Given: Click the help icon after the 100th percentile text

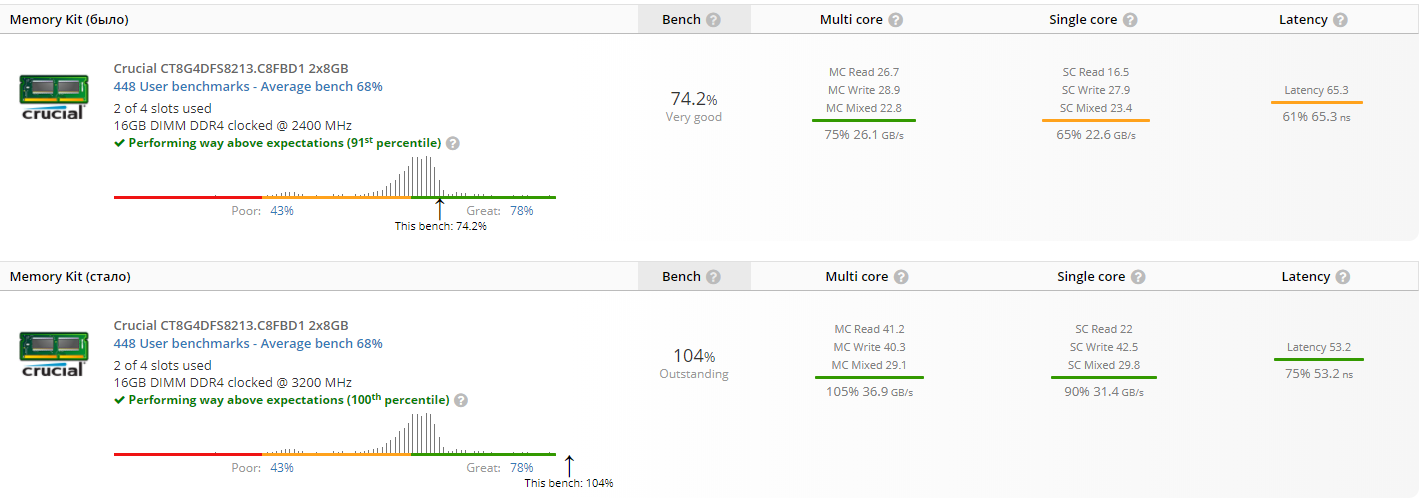Looking at the screenshot, I should point(461,400).
